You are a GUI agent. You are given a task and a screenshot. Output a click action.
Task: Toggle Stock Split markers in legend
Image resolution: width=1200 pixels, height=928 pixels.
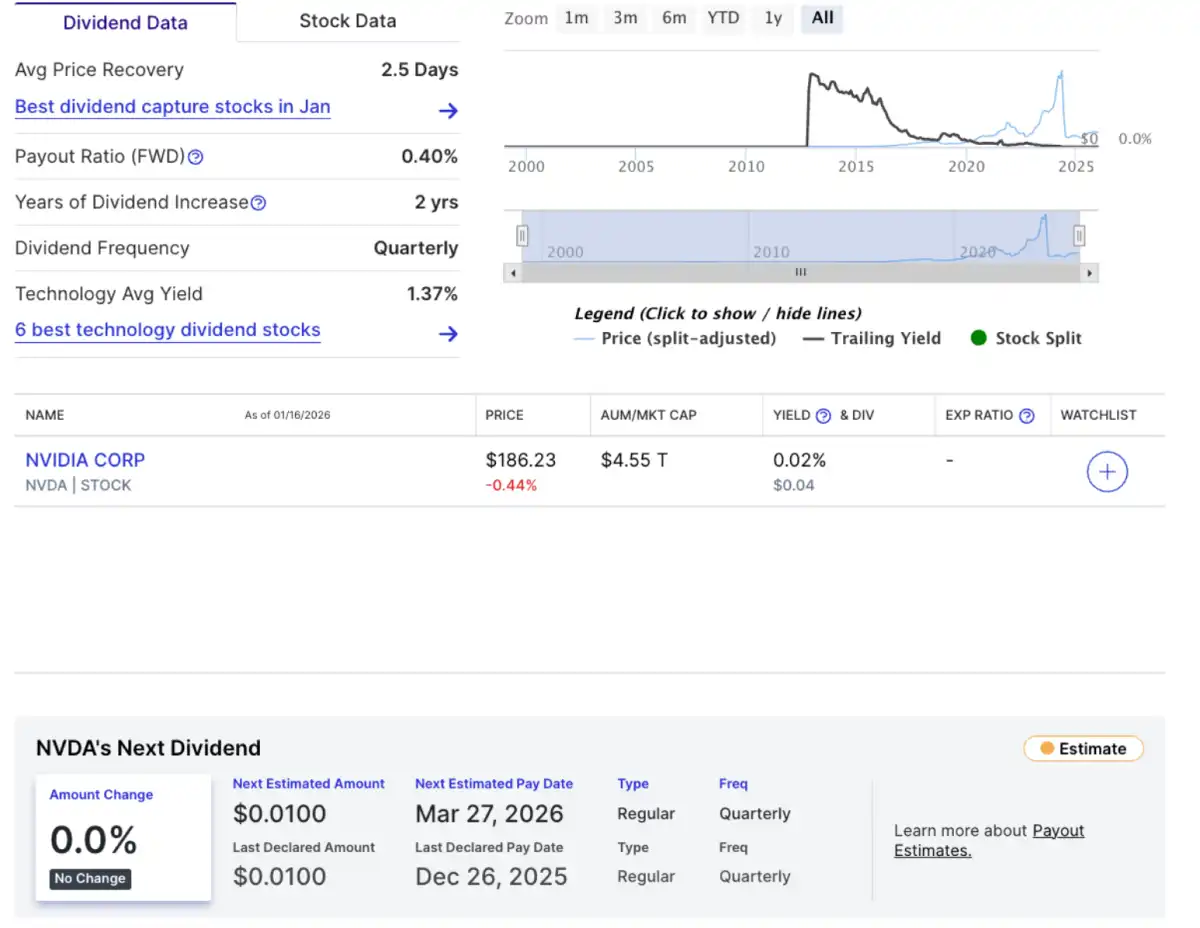1026,338
